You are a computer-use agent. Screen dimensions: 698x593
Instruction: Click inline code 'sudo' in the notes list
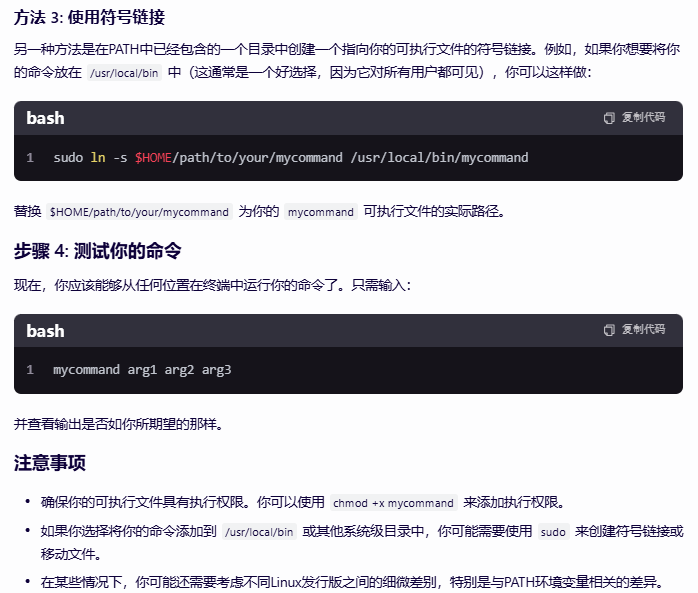(x=553, y=532)
